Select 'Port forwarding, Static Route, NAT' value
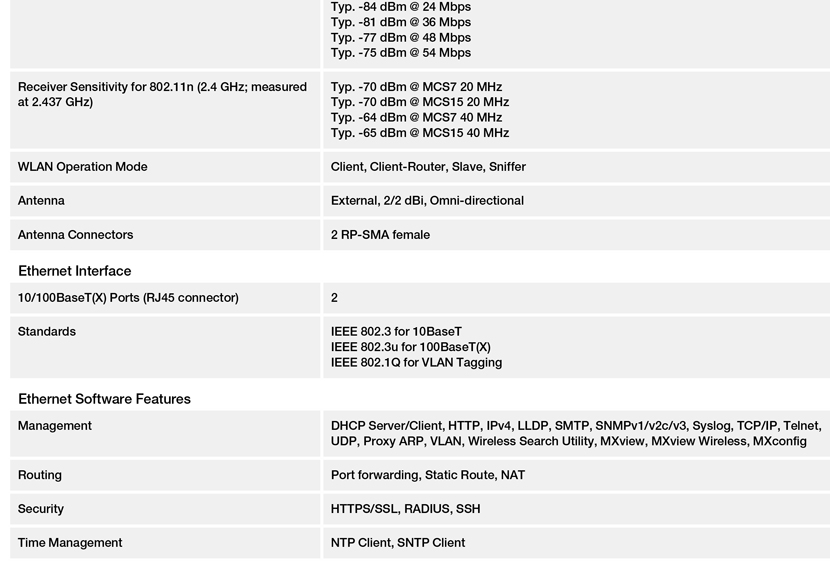830x565 pixels. (428, 475)
